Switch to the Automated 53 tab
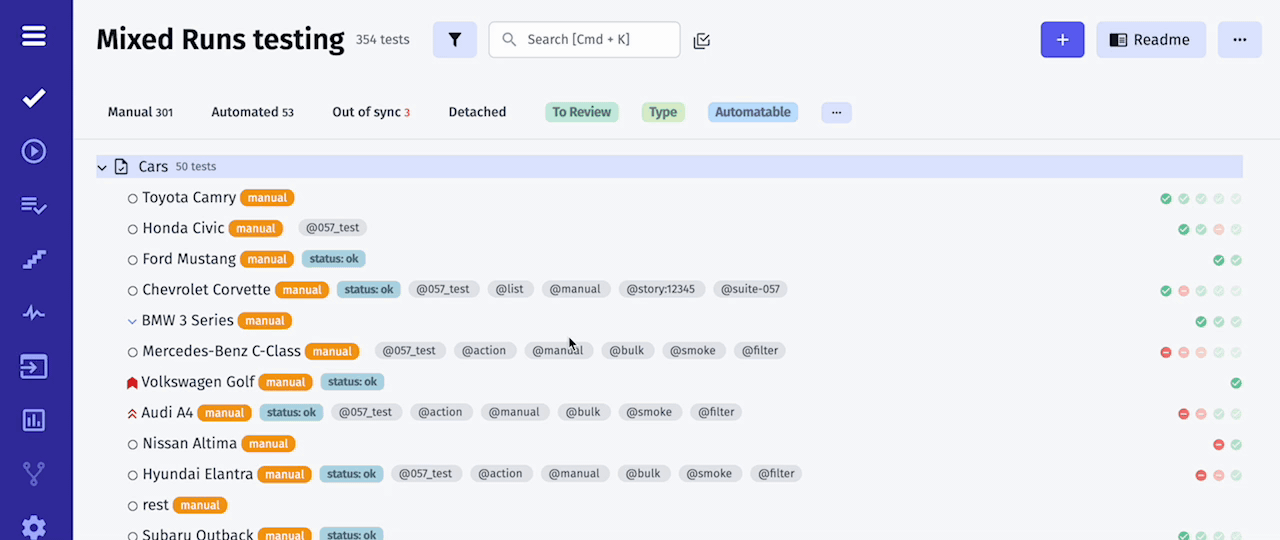This screenshot has height=540, width=1280. coord(252,112)
